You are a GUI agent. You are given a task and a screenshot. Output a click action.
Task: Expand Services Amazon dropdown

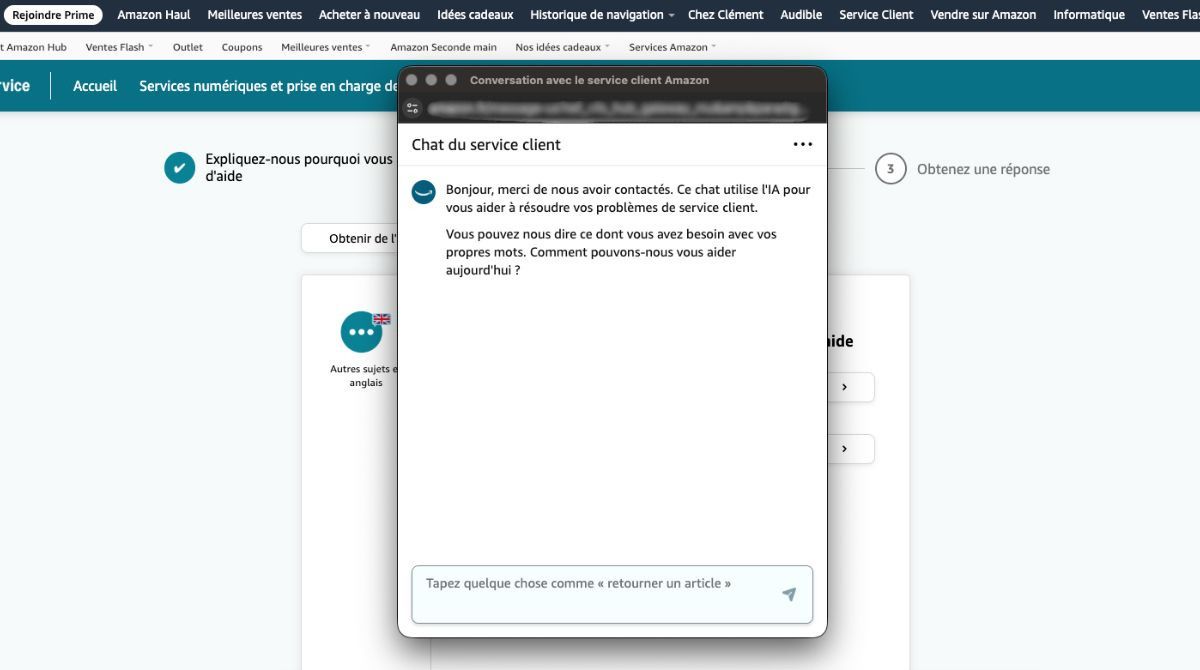672,47
